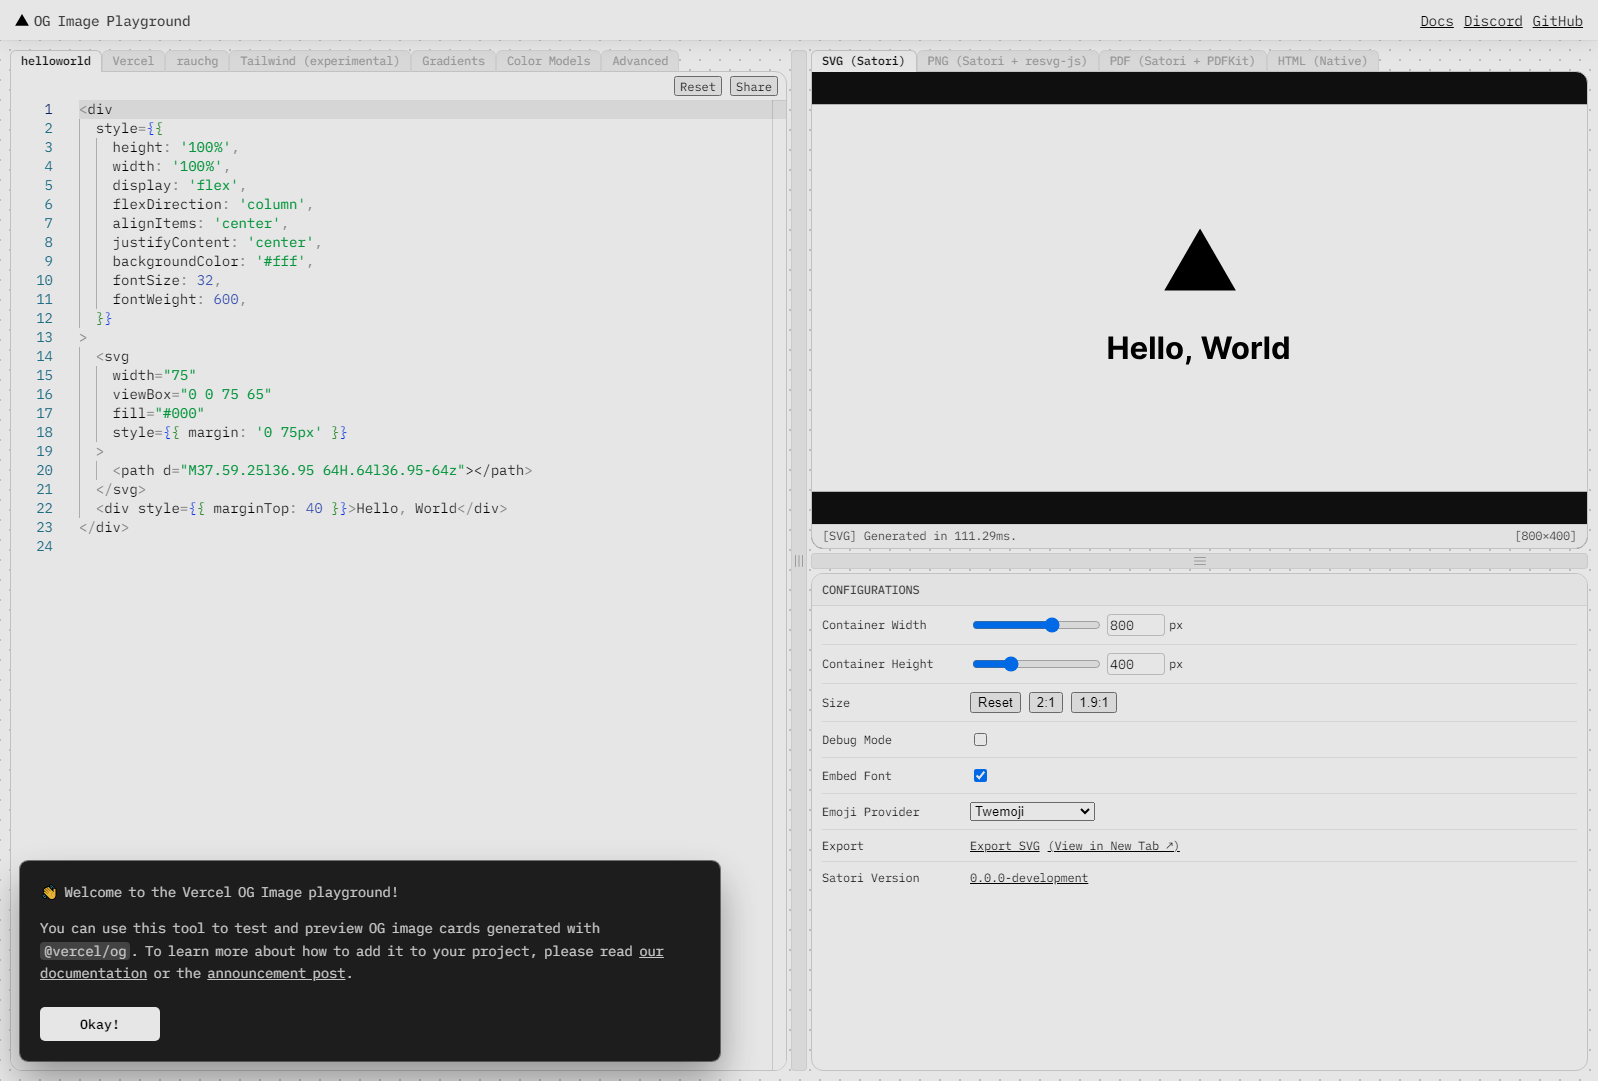The width and height of the screenshot is (1598, 1081).
Task: Switch to the helloworld tab
Action: click(x=56, y=61)
